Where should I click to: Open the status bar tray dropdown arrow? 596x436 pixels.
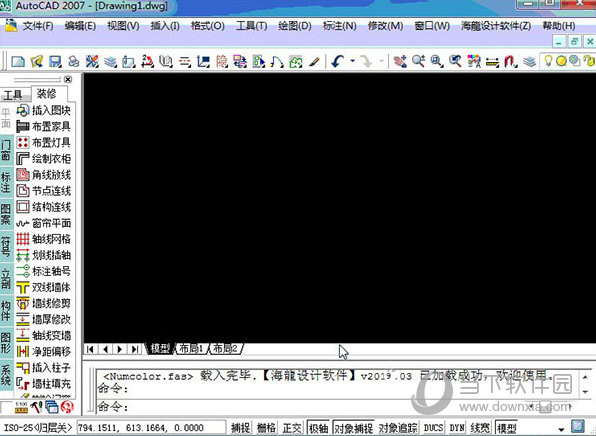pos(561,429)
